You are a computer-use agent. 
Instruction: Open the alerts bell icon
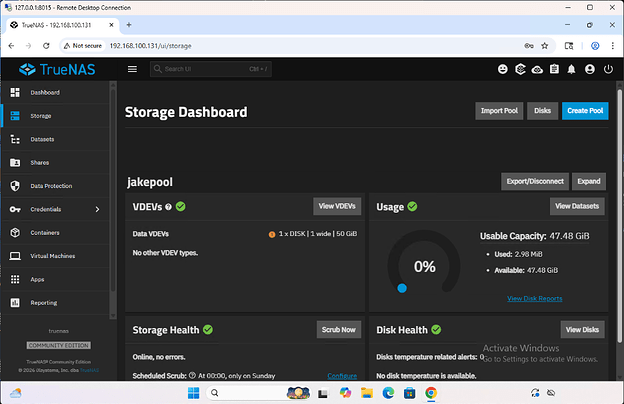coord(571,69)
